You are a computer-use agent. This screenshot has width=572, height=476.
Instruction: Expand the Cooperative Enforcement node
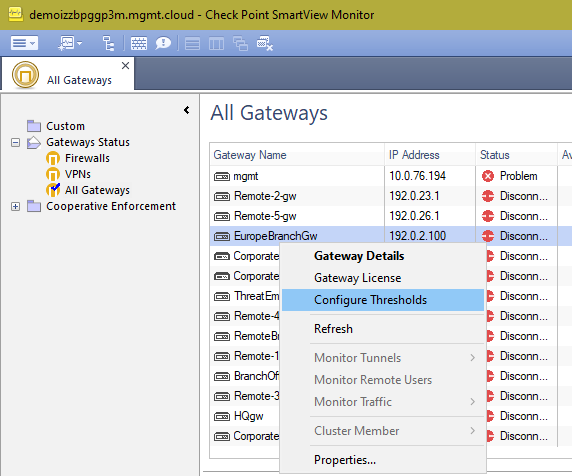pos(15,206)
